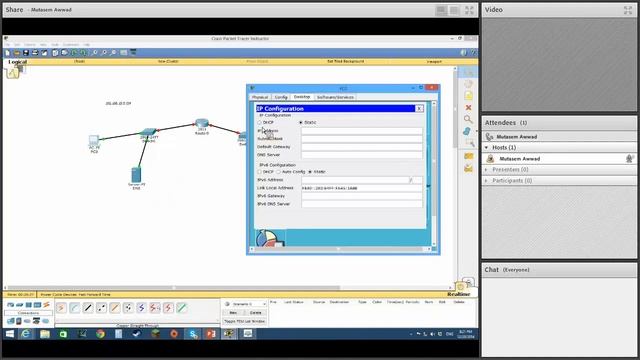Screen dimensions: 640x360
Task: Click into the IP Address field
Action: click(362, 131)
